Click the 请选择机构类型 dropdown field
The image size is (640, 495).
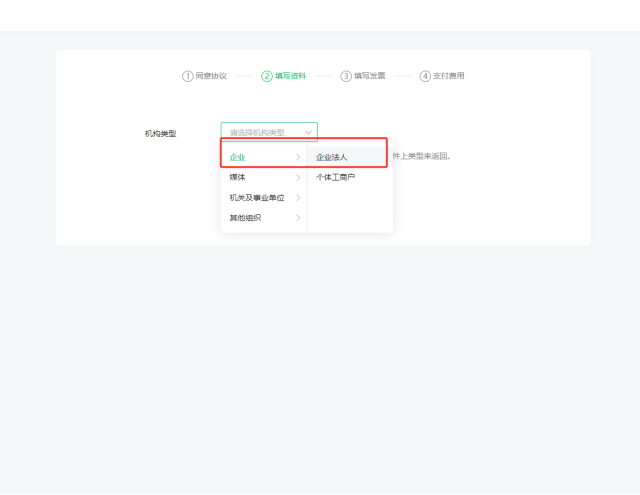(269, 132)
